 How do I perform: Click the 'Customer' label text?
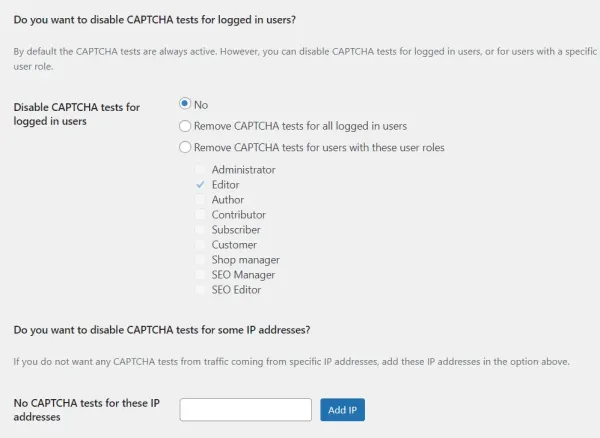tap(234, 245)
